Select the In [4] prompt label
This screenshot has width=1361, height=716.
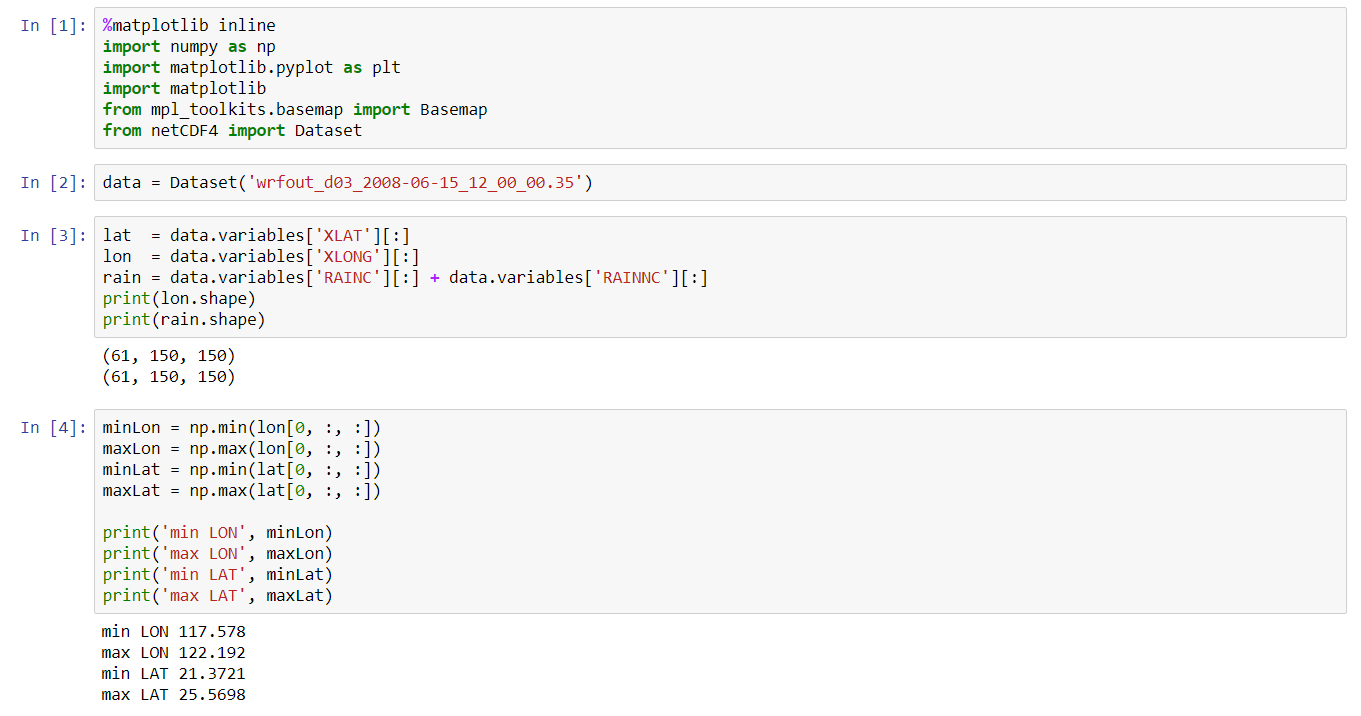pos(53,428)
